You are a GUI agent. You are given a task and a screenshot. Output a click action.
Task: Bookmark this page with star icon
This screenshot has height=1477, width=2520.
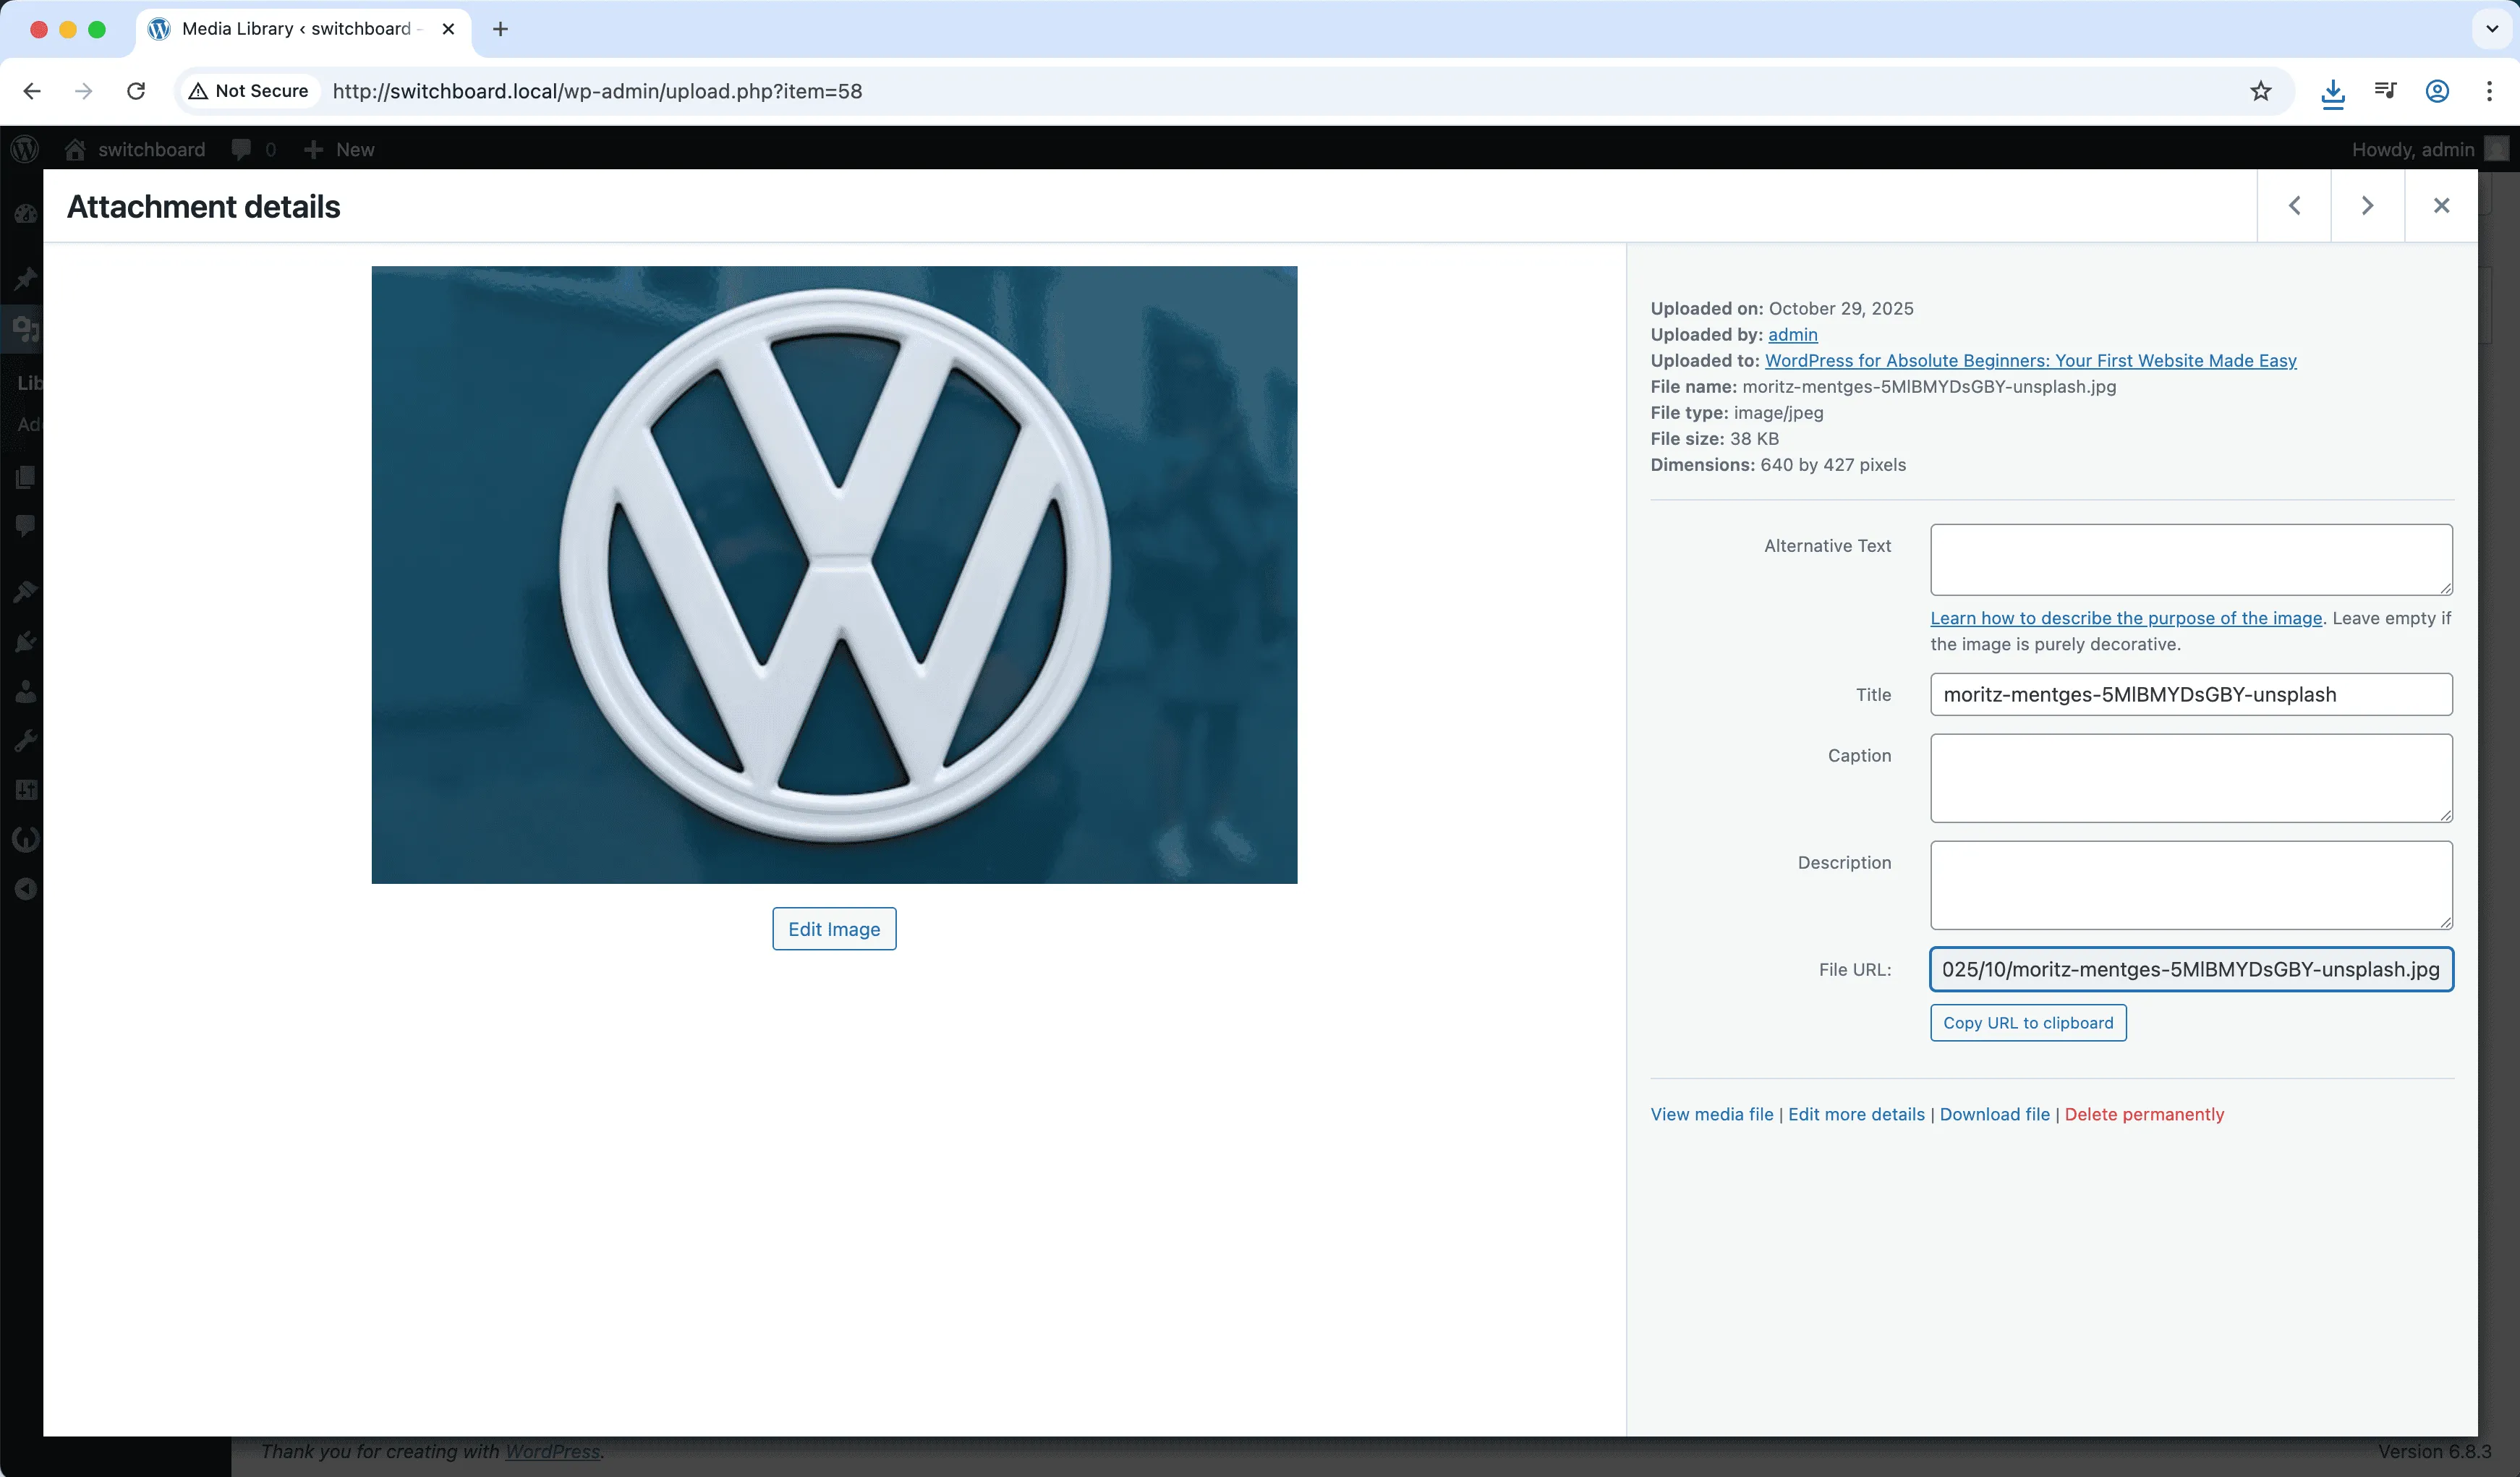(2260, 91)
